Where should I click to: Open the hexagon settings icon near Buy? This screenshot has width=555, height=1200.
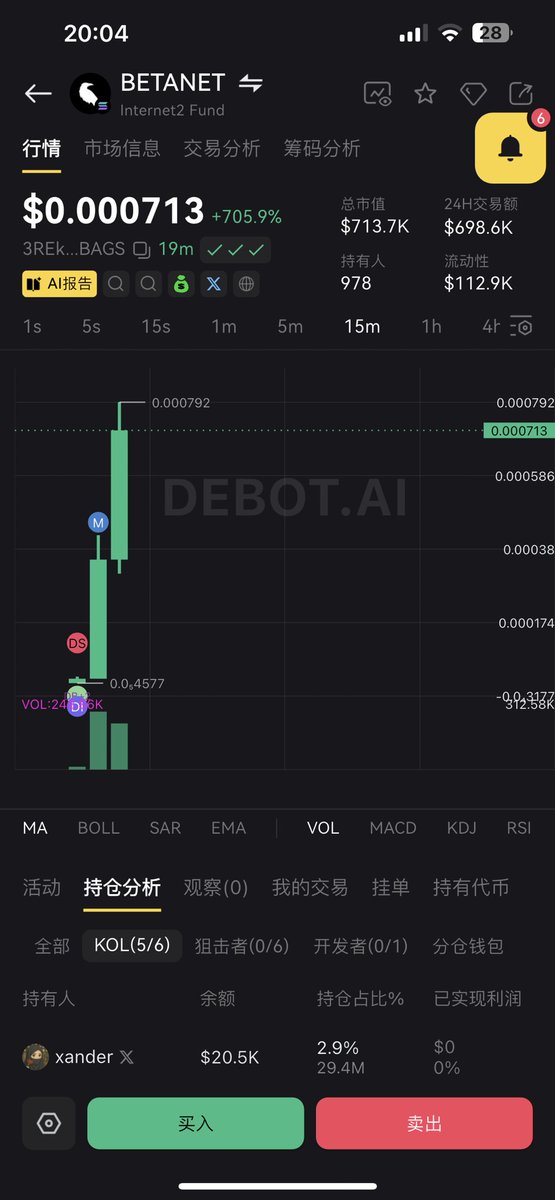tap(49, 1123)
